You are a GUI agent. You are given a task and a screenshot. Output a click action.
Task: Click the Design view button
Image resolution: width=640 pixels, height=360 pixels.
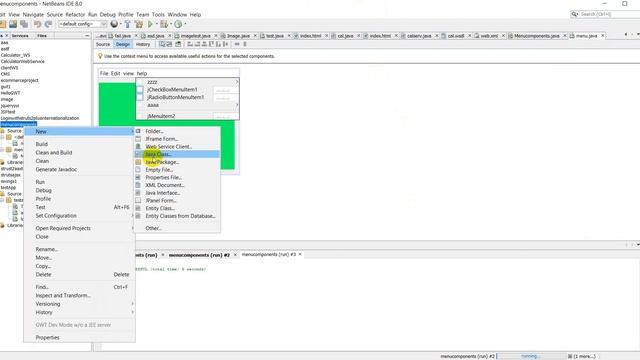pyautogui.click(x=122, y=44)
